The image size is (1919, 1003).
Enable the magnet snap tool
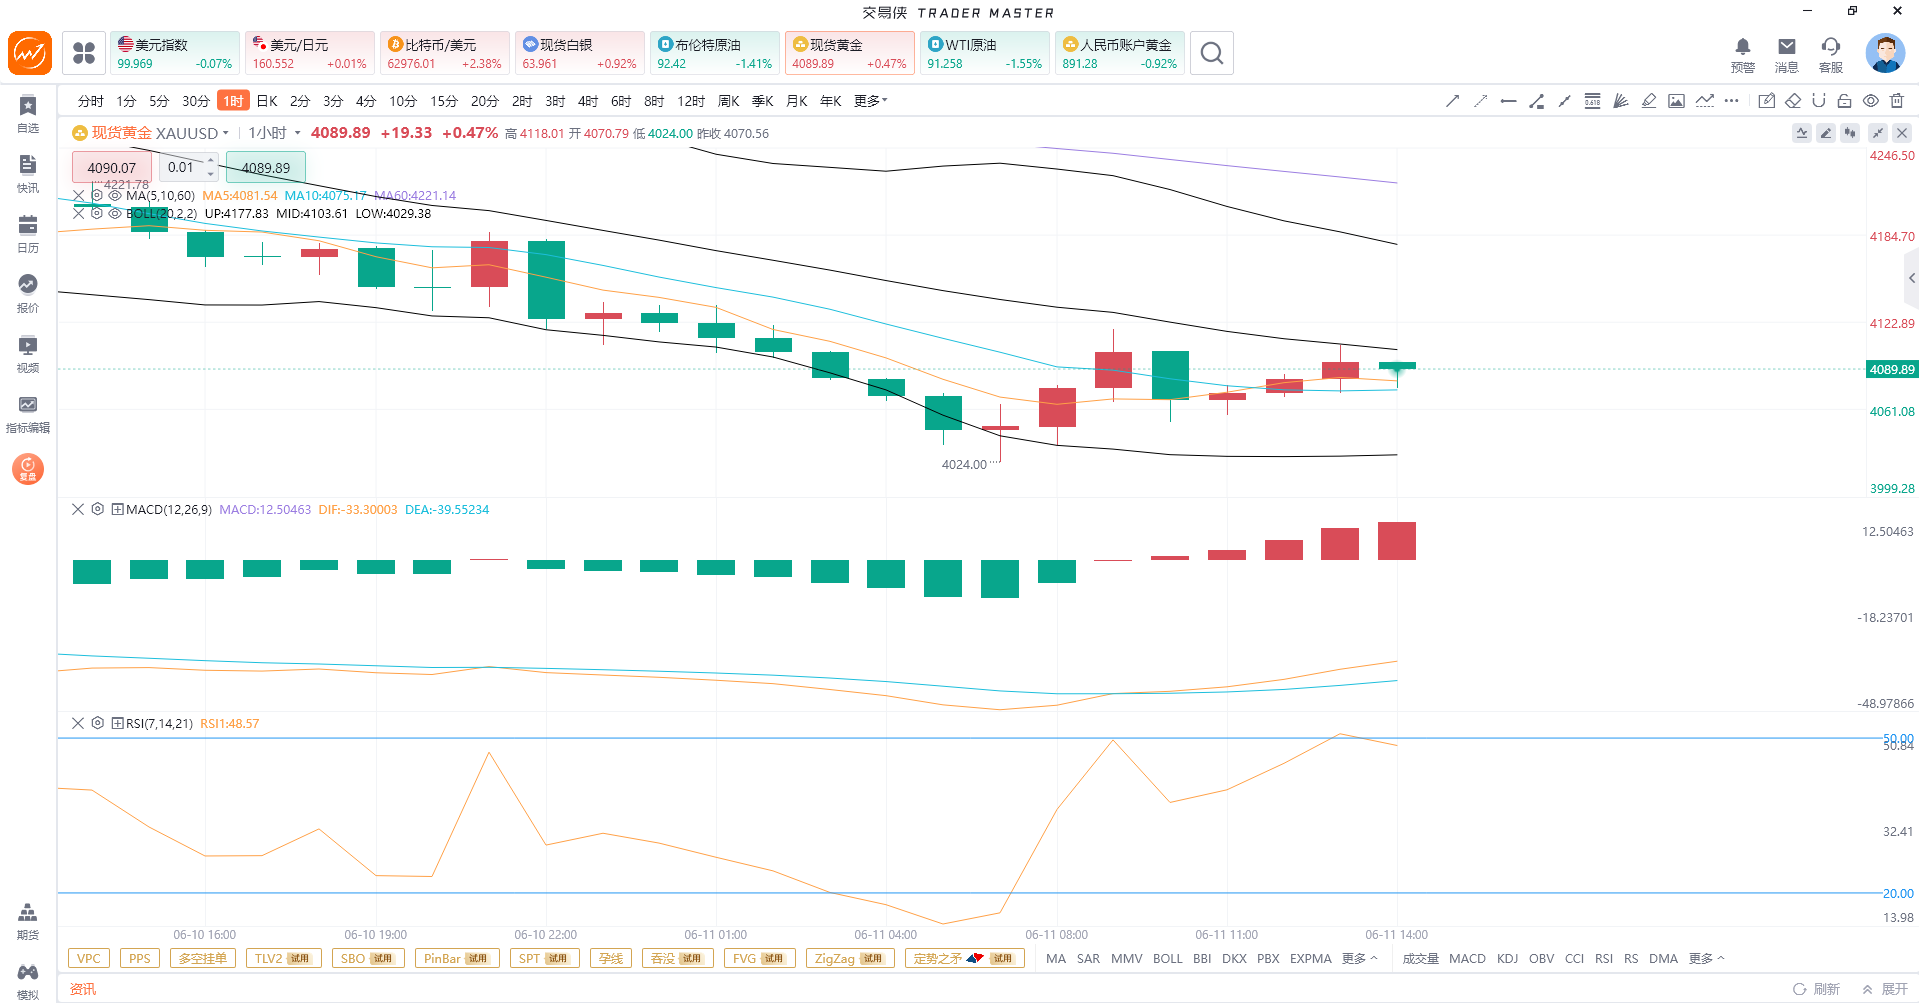click(x=1819, y=101)
